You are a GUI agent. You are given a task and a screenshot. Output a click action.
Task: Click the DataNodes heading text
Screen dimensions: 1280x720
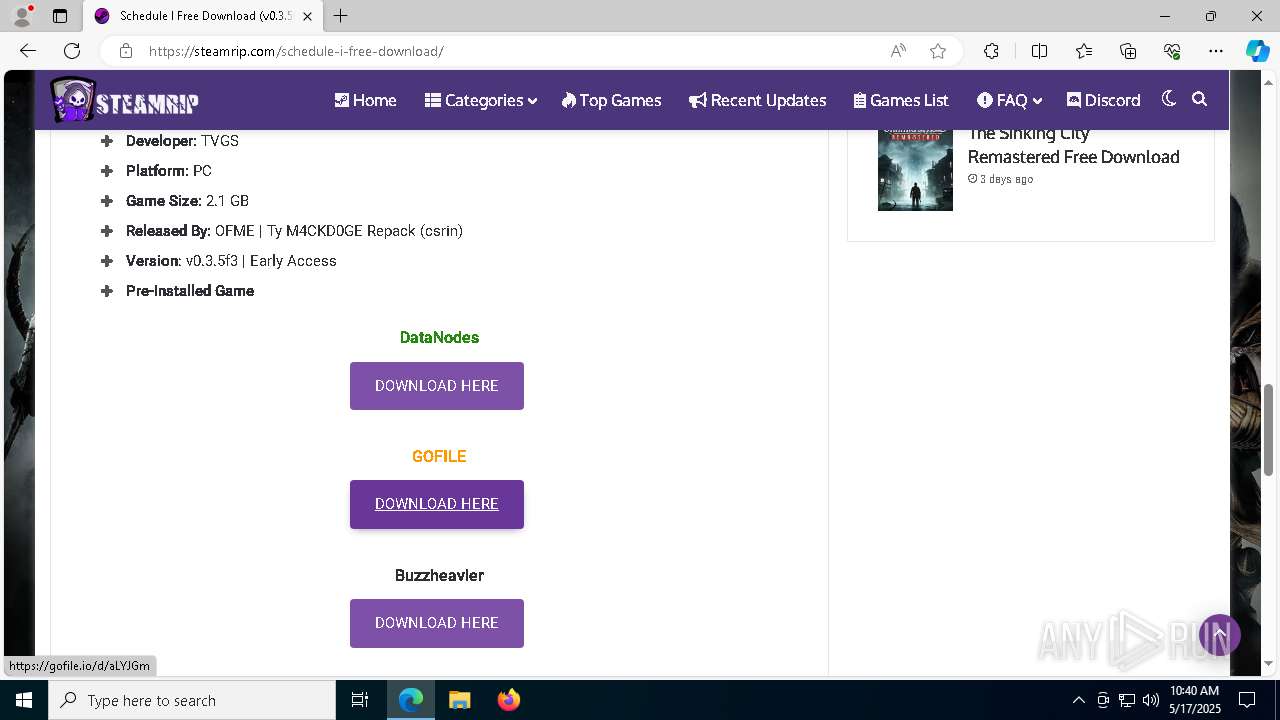coord(439,337)
